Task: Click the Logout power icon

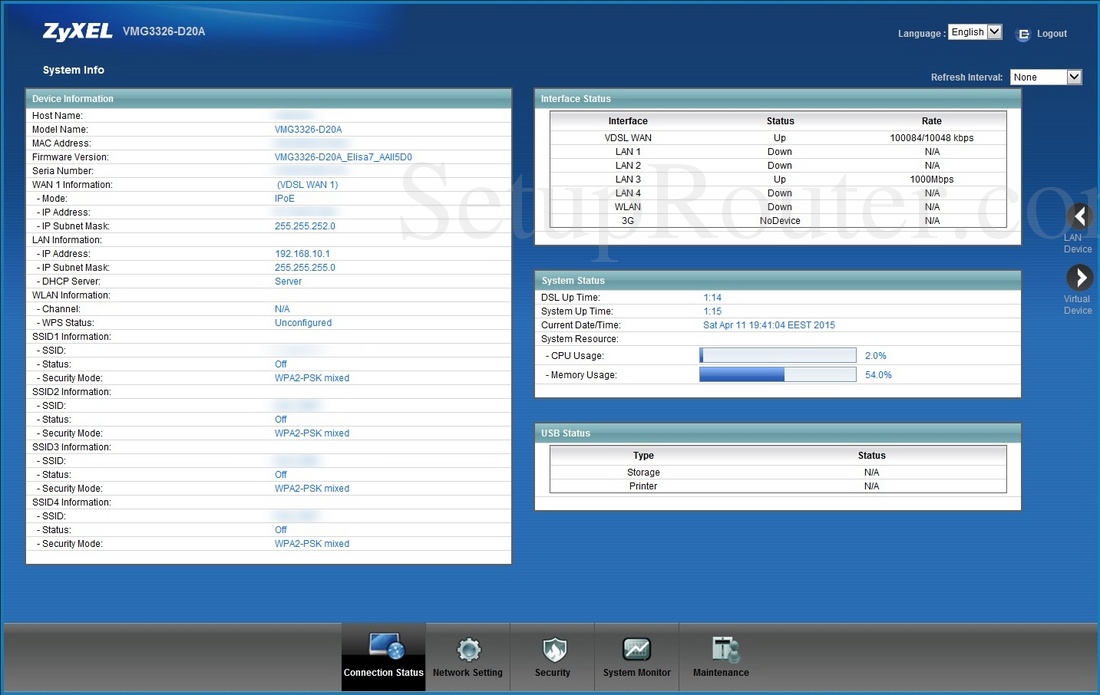Action: [1023, 34]
